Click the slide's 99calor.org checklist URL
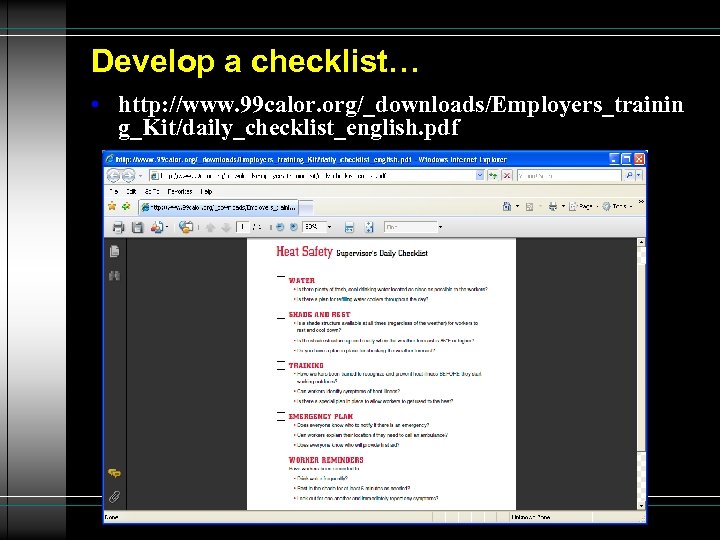Screen dimensions: 720x540 coord(401,116)
